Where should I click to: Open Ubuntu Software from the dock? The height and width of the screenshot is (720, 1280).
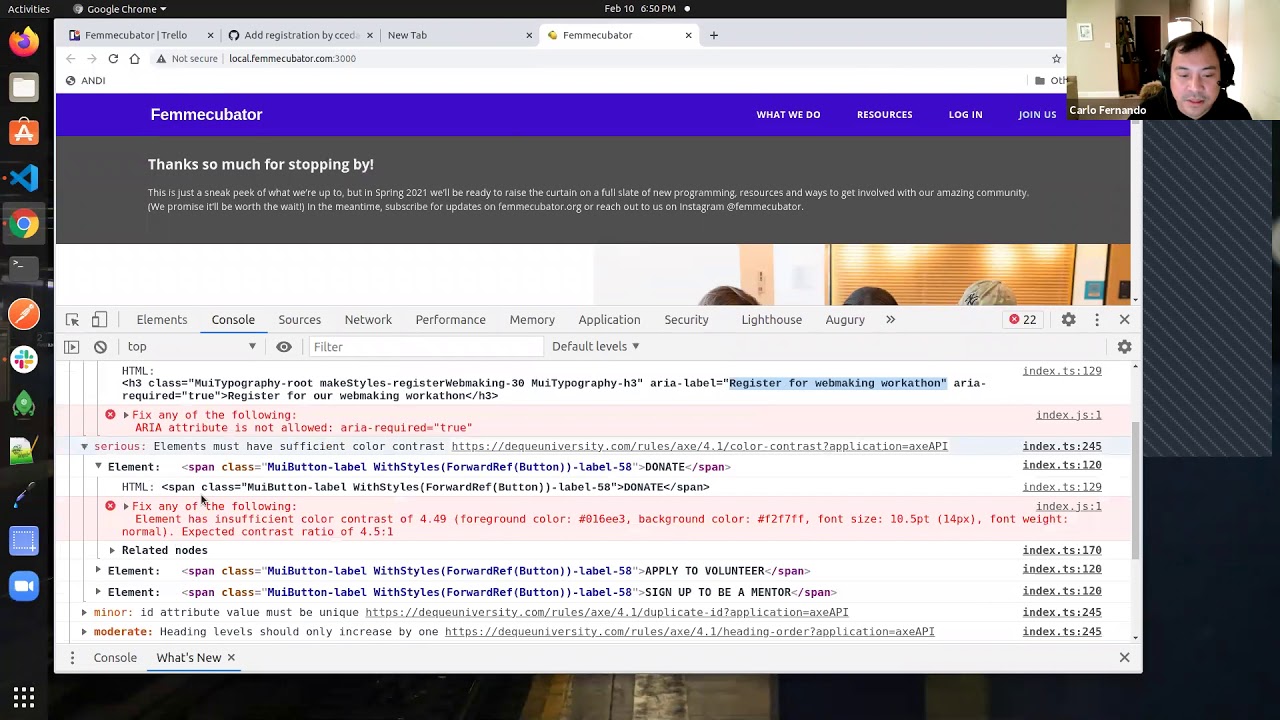click(x=24, y=133)
